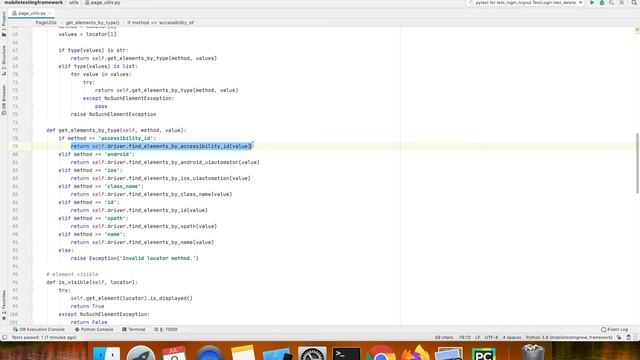
Task: Click the find_elements_by_android_uiautomator line
Action: click(x=165, y=162)
